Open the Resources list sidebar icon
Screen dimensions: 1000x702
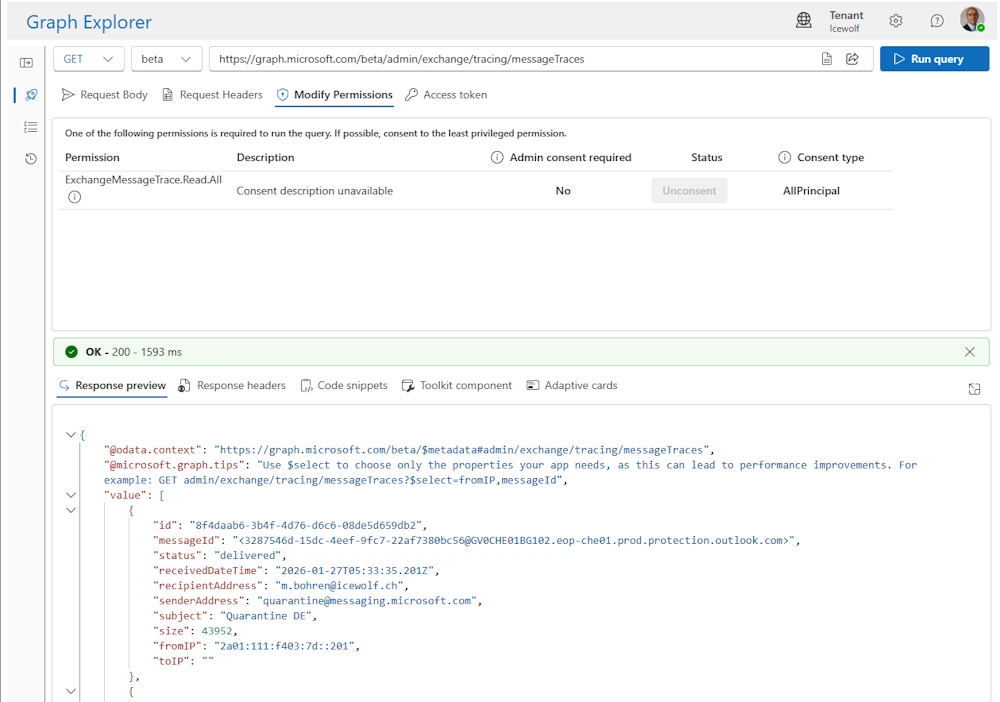(x=31, y=127)
